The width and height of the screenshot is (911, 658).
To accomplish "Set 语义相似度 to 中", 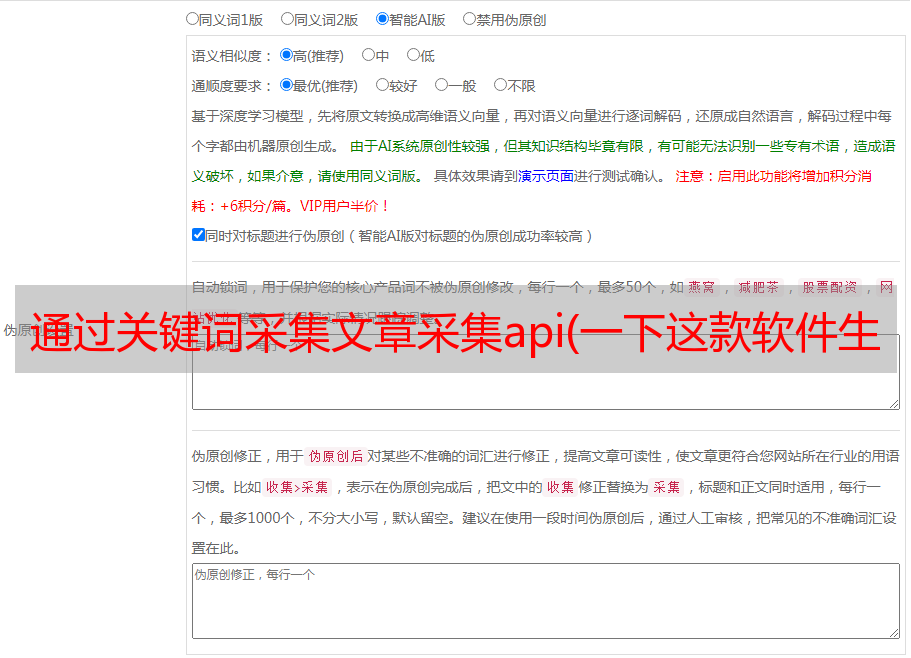I will pyautogui.click(x=368, y=55).
